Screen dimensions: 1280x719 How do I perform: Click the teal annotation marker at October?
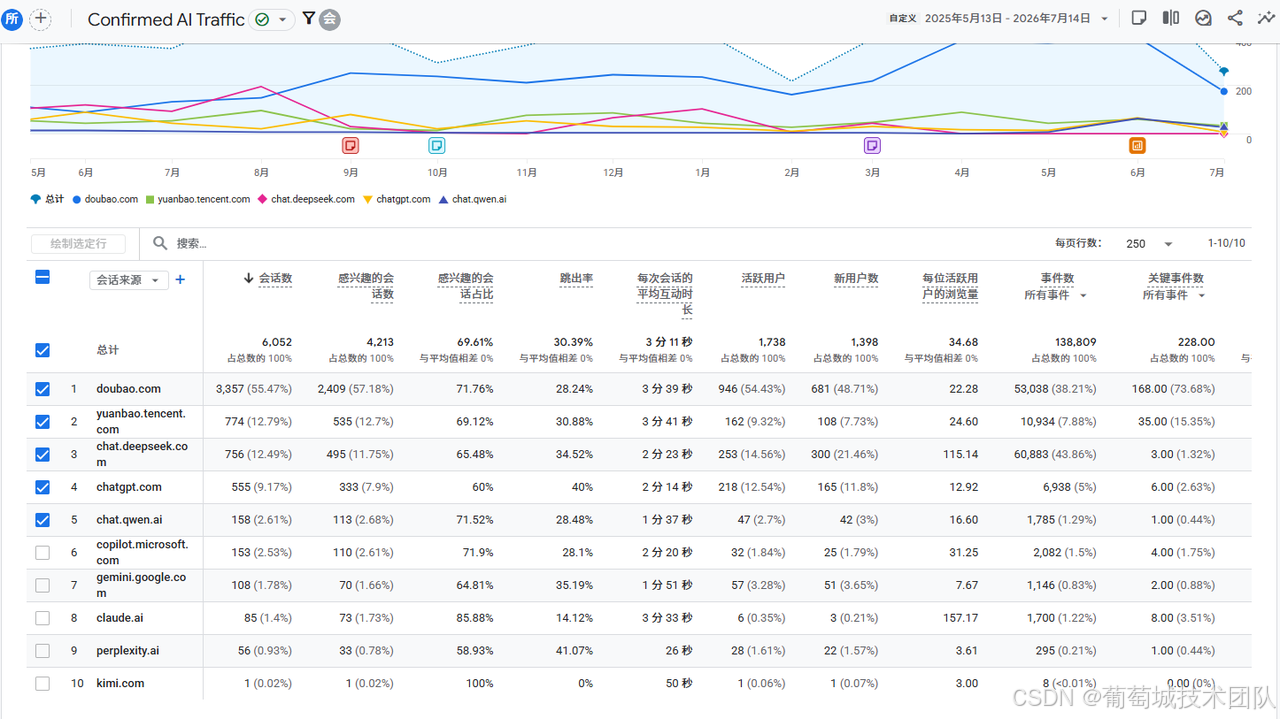437,145
